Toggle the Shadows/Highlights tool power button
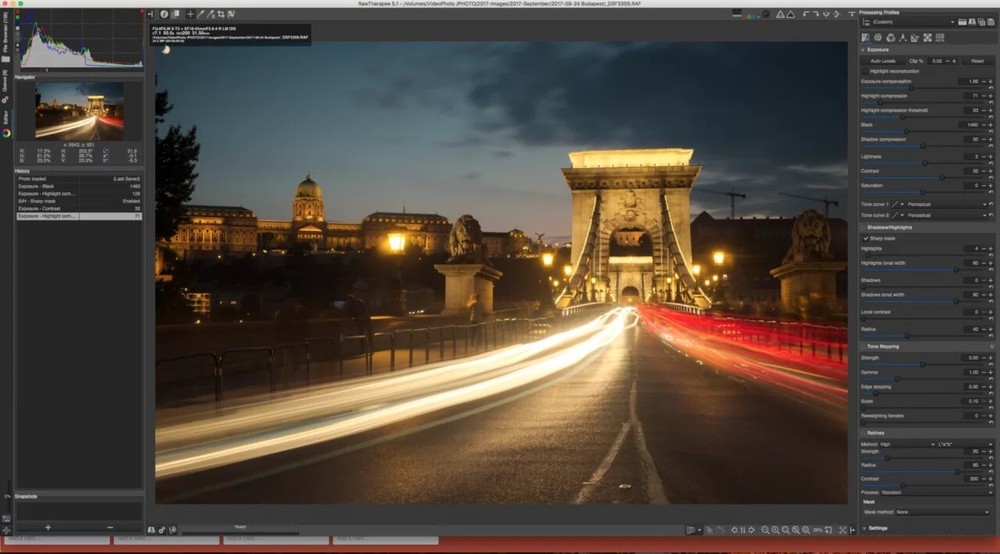Screen dimensions: 1000x554 pyautogui.click(x=864, y=227)
